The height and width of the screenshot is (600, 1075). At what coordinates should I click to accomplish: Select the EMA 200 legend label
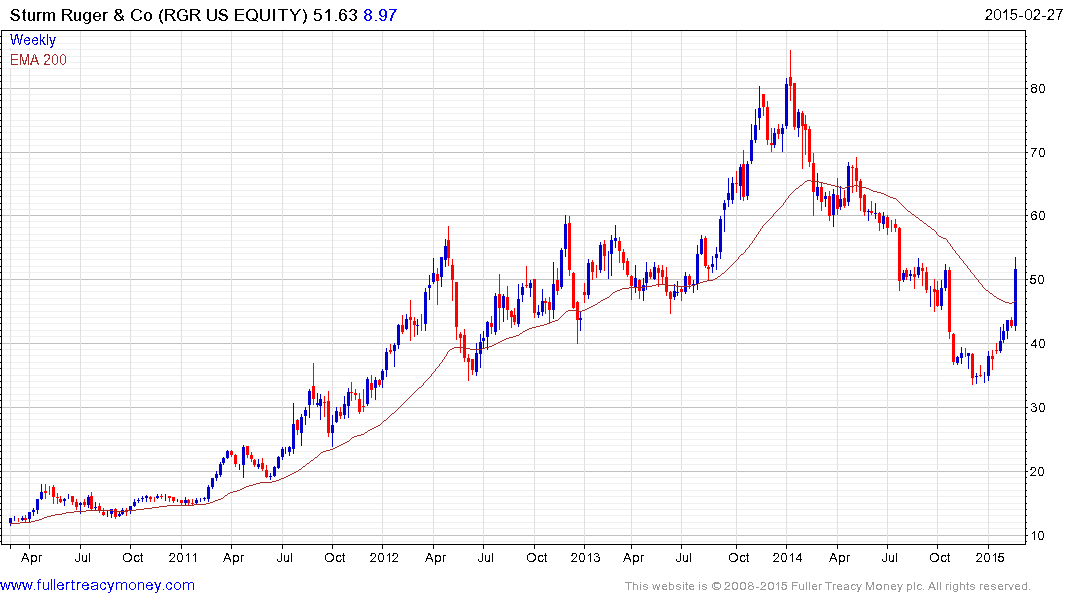[x=38, y=60]
